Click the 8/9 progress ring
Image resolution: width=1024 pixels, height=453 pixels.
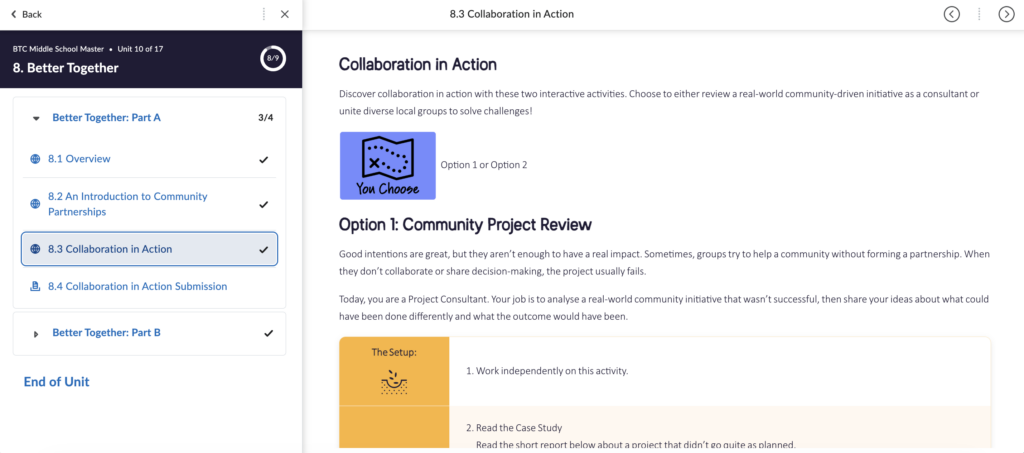[273, 59]
